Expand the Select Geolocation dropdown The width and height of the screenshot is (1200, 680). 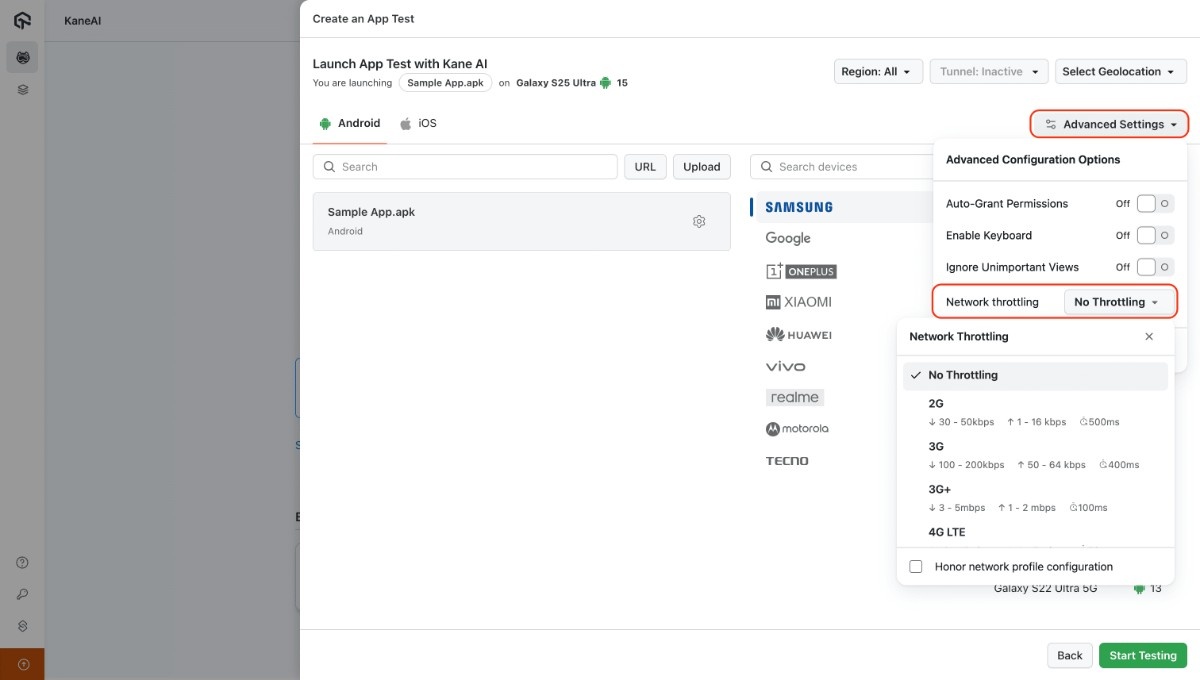(1120, 72)
